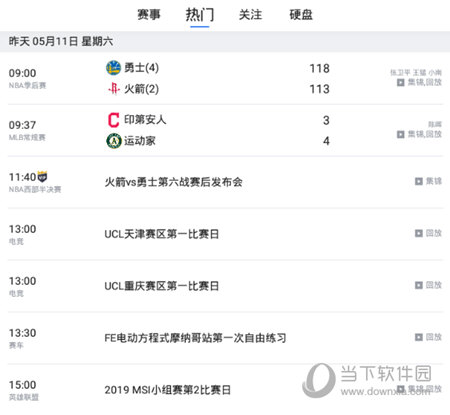Click the 英雄联盟 category label

pyautogui.click(x=24, y=397)
